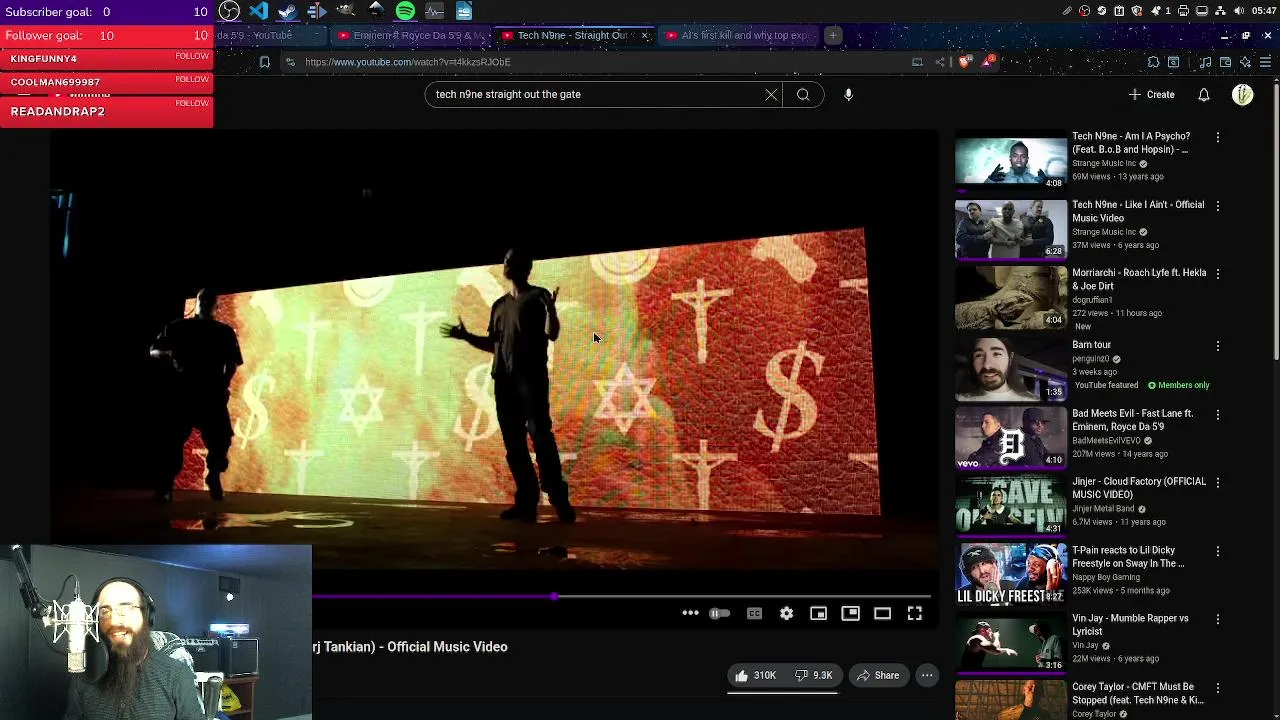The image size is (1280, 720).
Task: Open the more actions ellipsis next to Share
Action: (x=927, y=676)
